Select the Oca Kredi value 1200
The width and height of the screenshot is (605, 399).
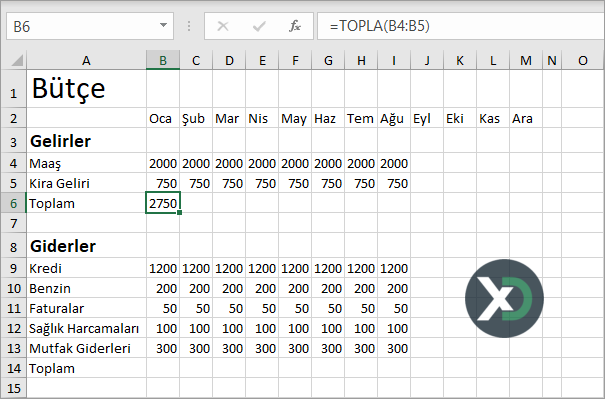point(163,268)
